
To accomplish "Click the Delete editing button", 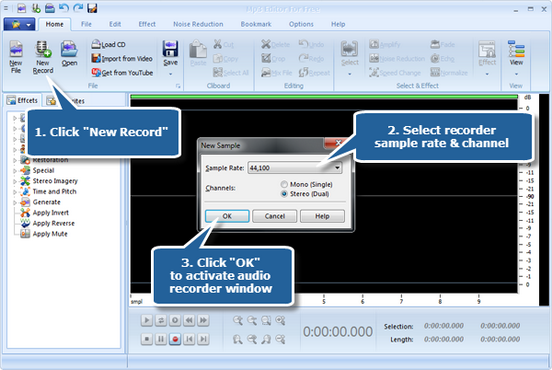I will click(276, 44).
